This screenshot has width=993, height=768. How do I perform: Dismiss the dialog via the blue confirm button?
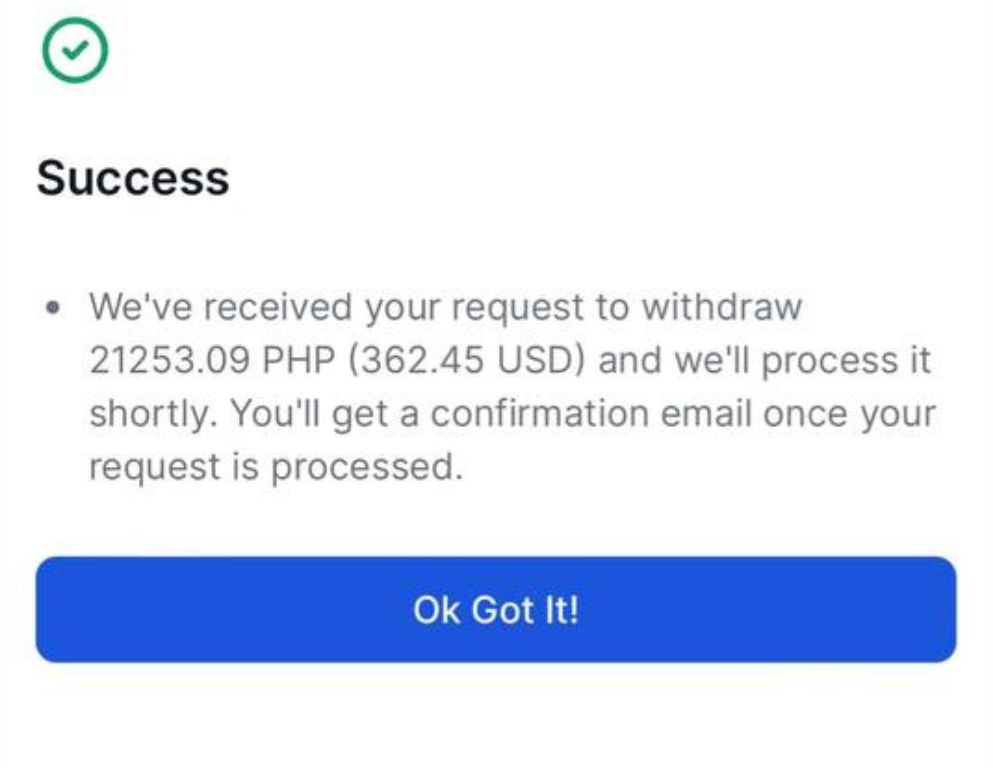coord(496,610)
